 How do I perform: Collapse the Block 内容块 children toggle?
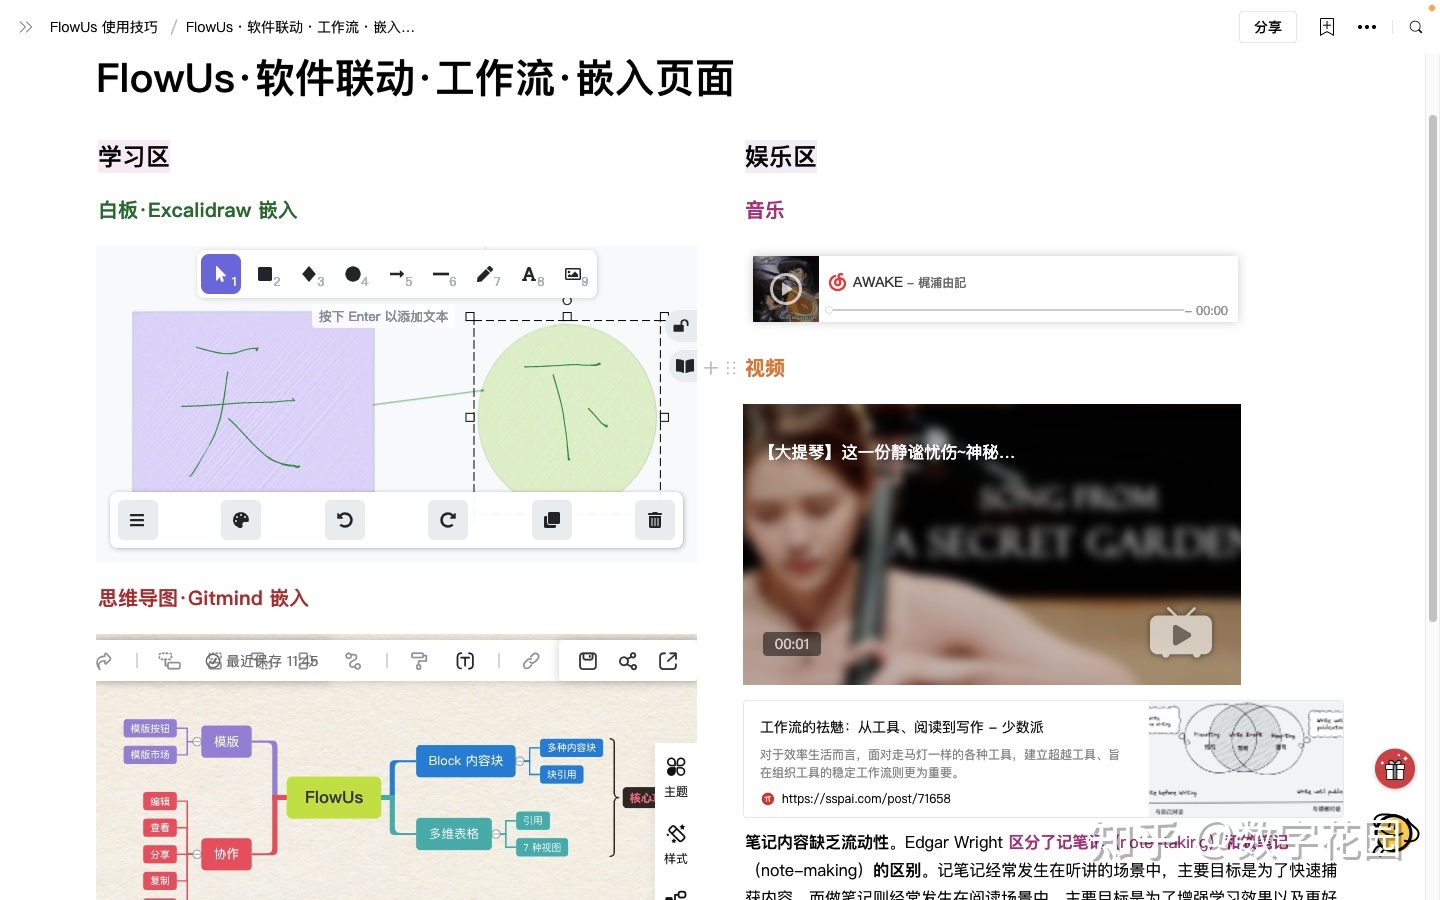click(x=521, y=761)
